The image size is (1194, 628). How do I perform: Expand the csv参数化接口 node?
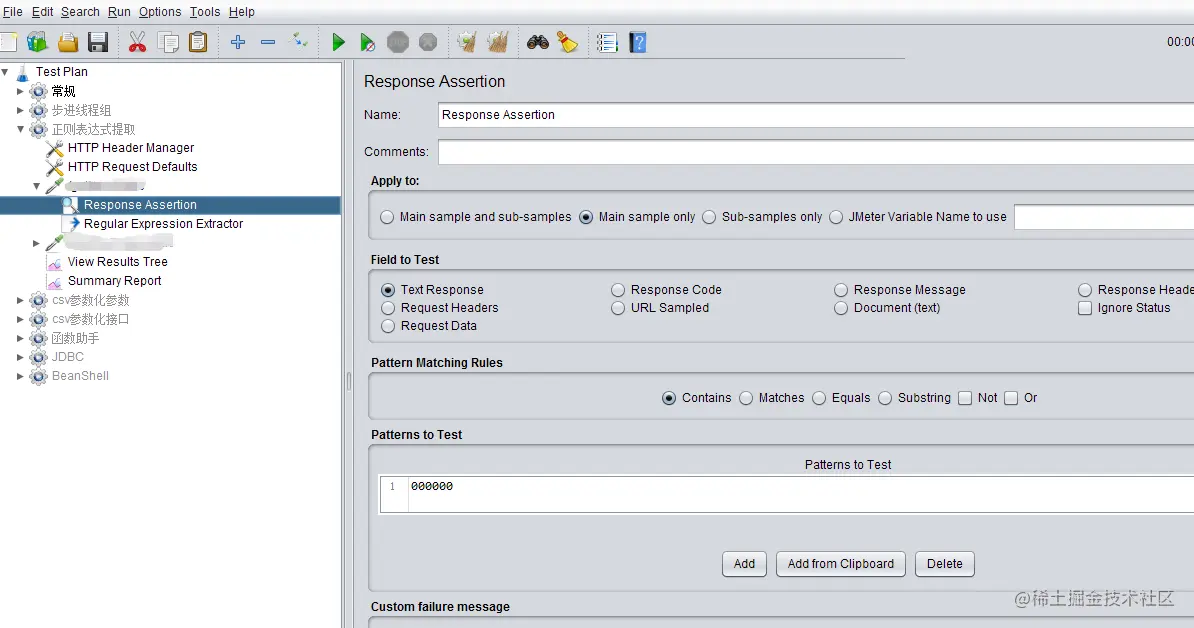tap(20, 320)
